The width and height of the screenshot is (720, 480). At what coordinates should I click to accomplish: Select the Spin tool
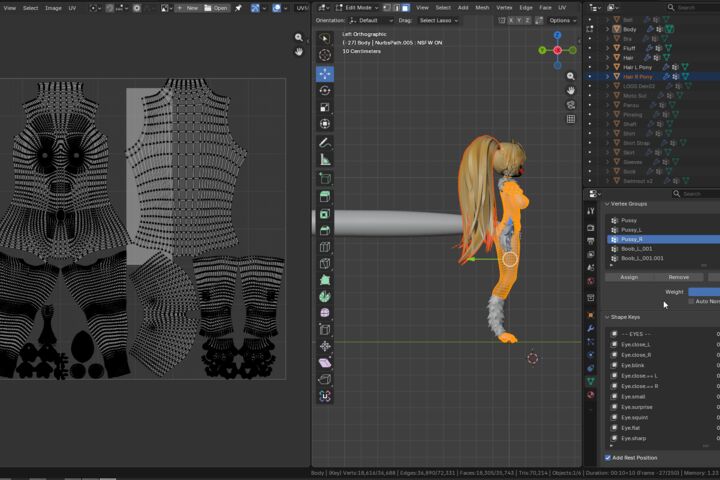325,297
